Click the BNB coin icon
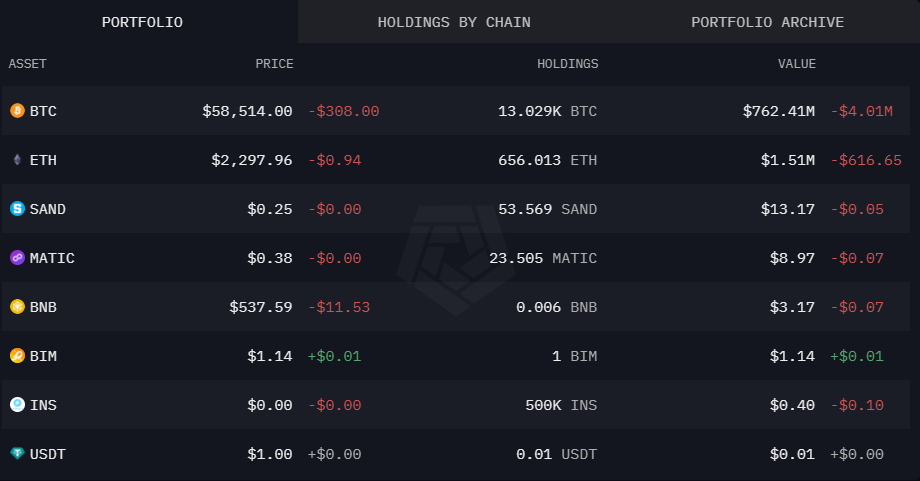The height and width of the screenshot is (481, 920). [x=17, y=307]
